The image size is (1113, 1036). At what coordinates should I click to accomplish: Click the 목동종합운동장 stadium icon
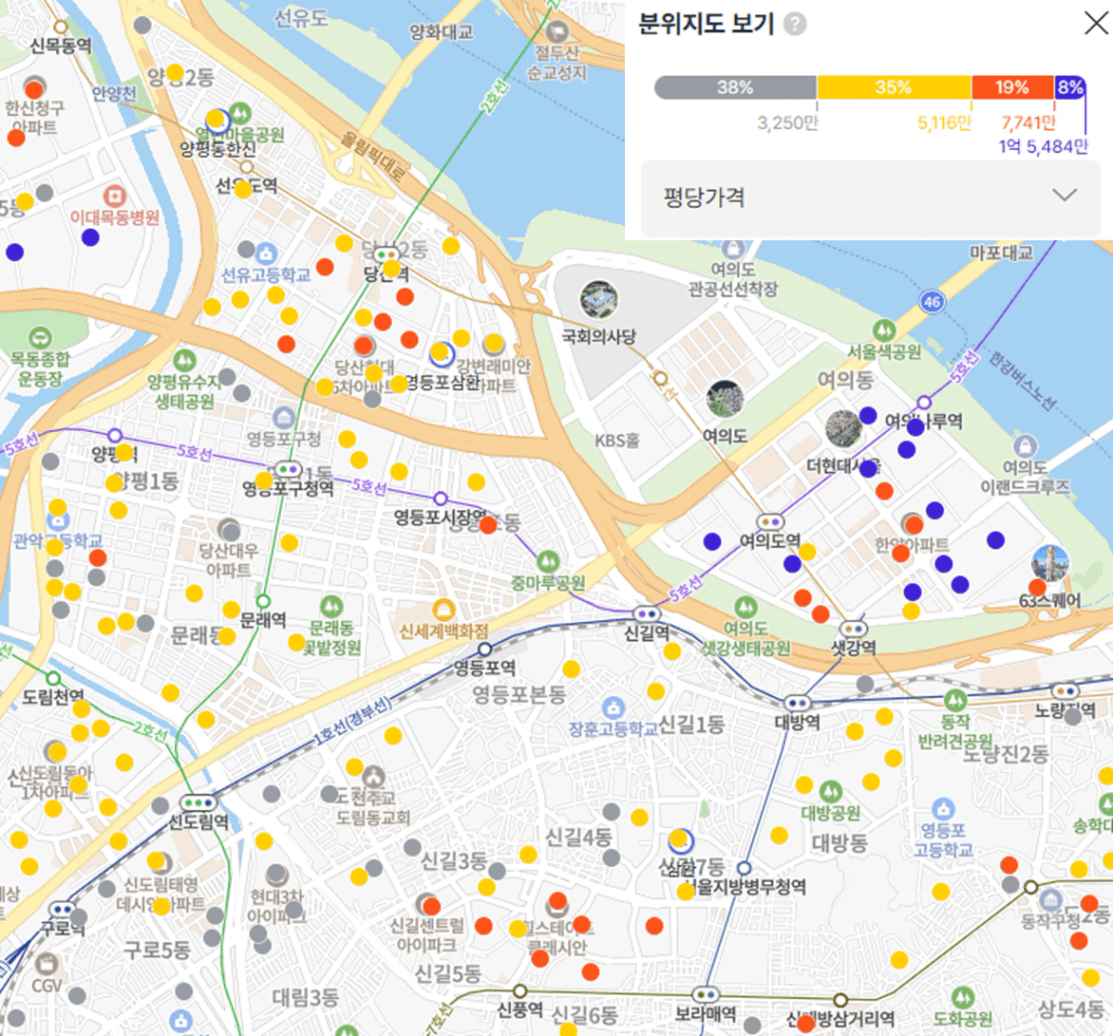[x=40, y=338]
